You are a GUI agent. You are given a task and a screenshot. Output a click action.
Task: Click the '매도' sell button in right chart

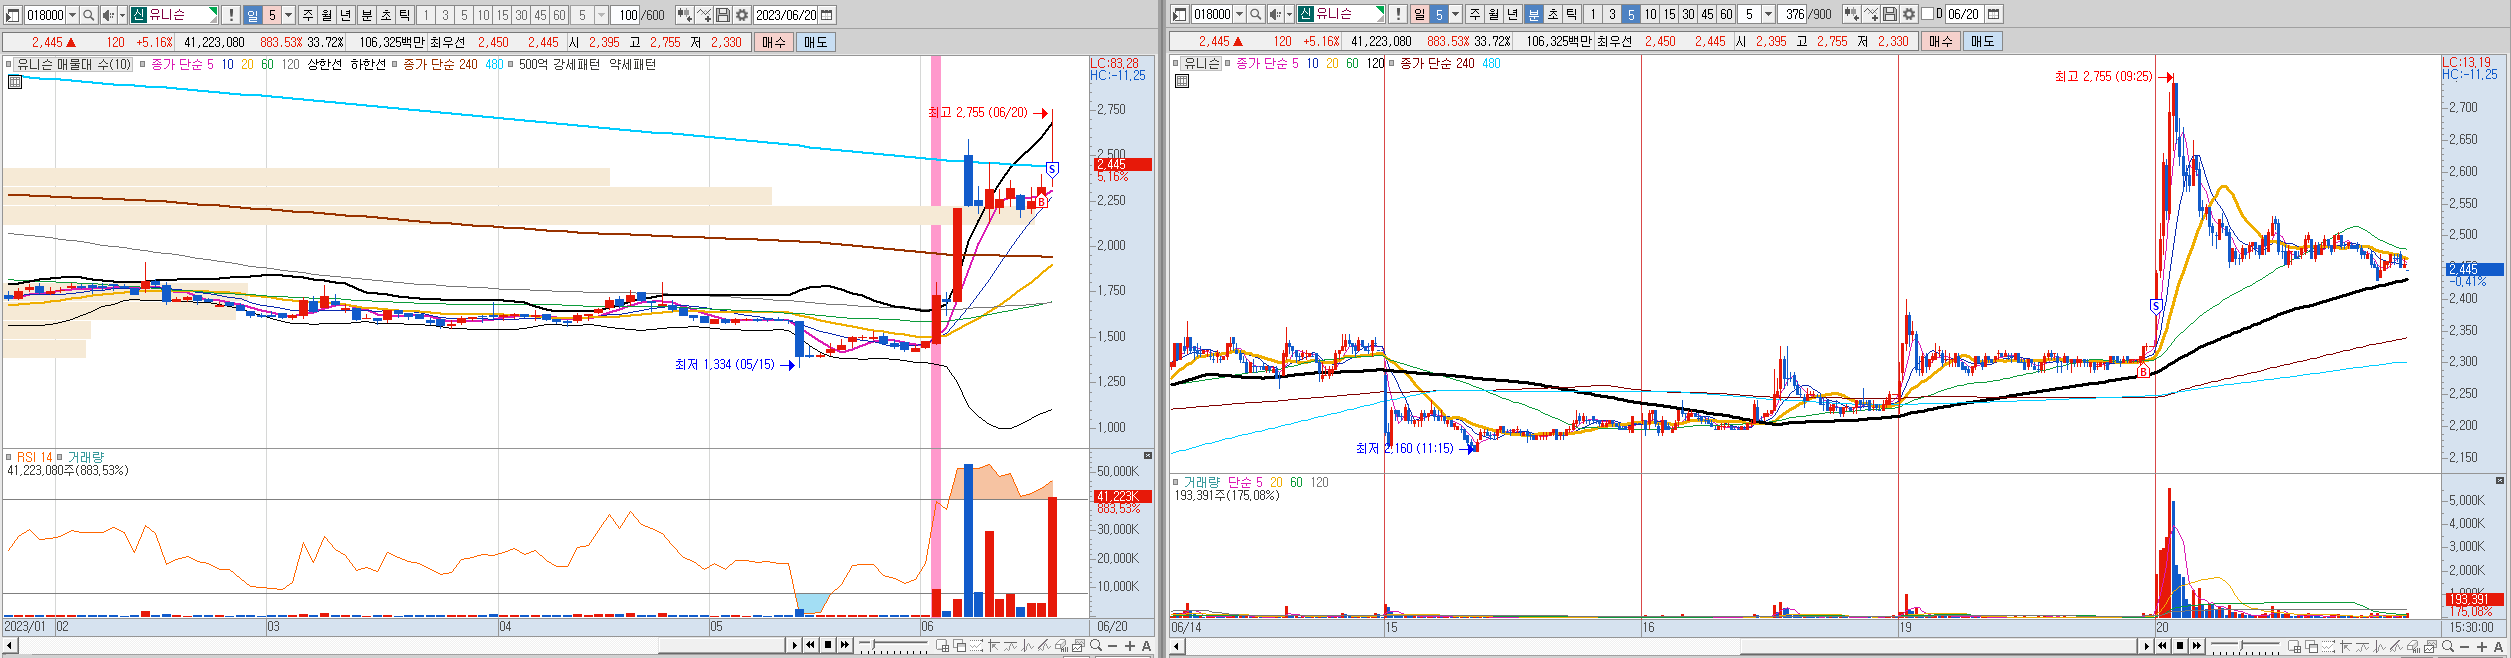(x=1982, y=41)
